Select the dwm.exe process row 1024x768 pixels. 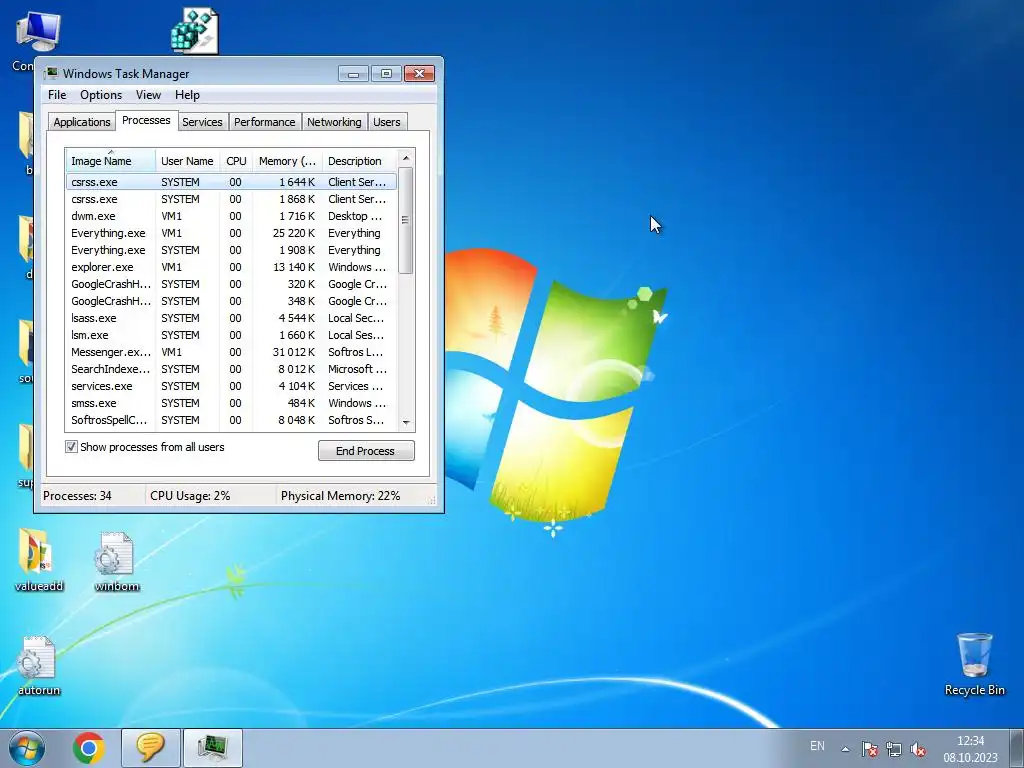(x=231, y=216)
